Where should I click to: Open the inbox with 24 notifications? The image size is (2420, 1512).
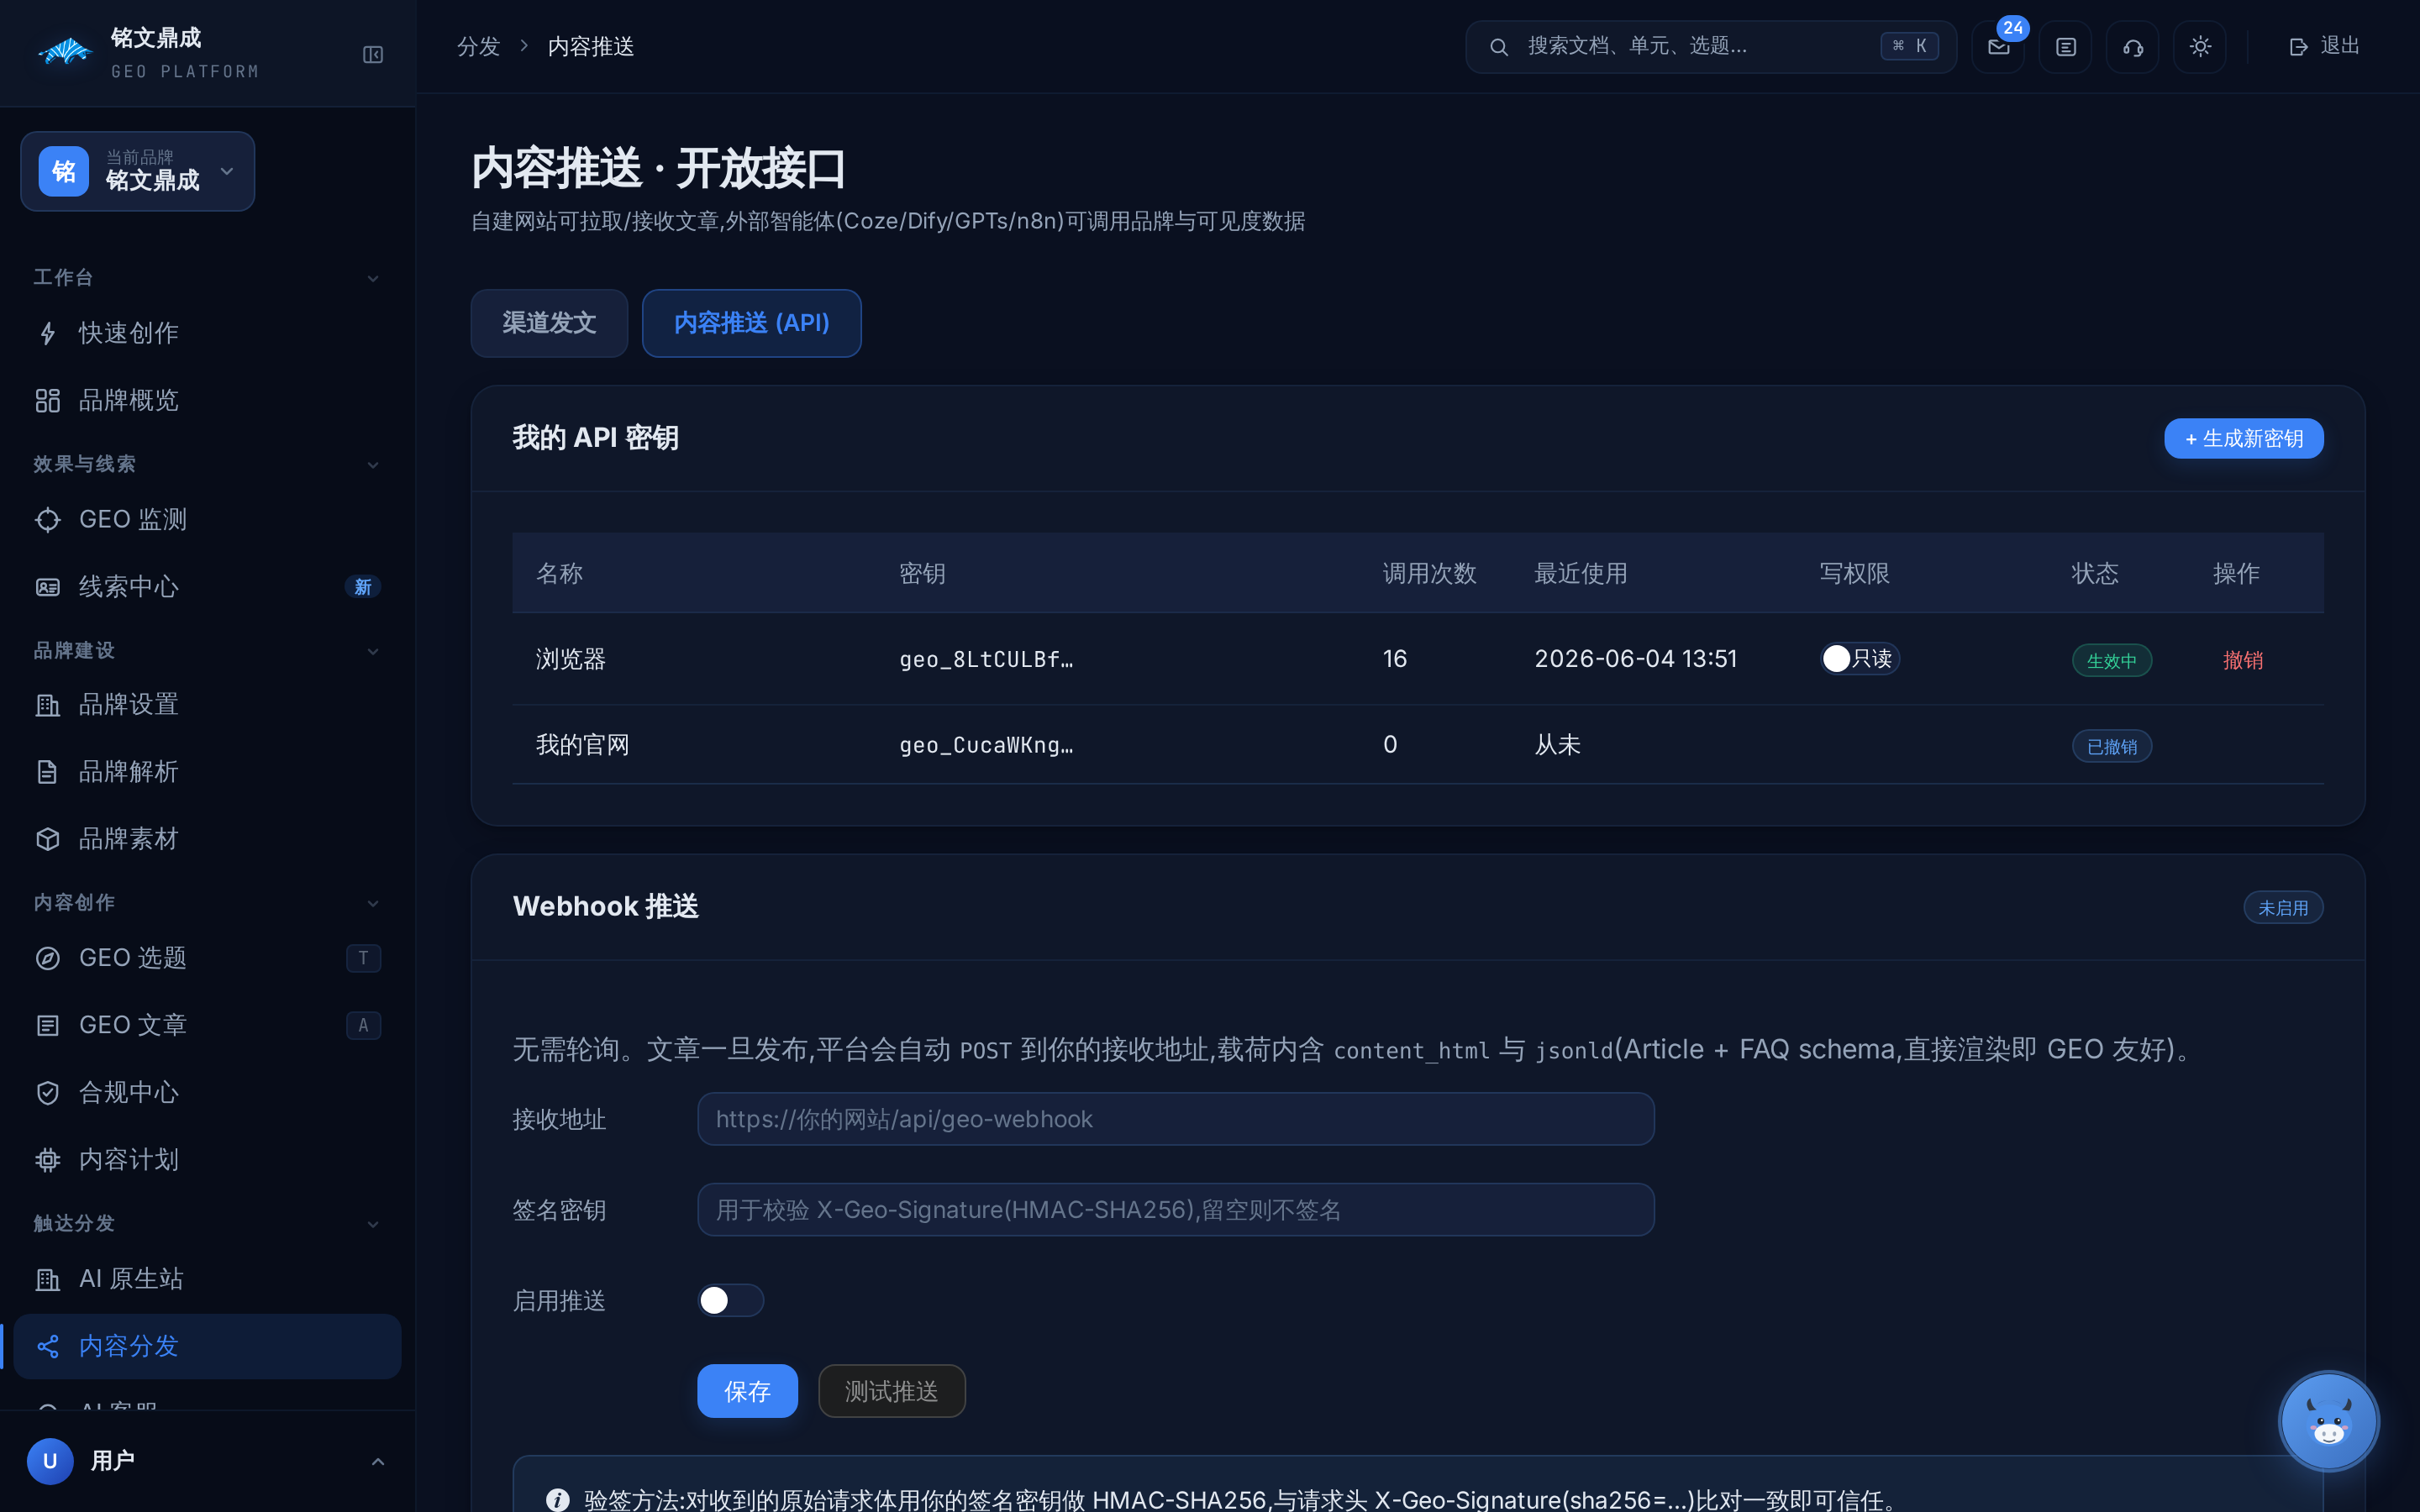[x=1998, y=47]
